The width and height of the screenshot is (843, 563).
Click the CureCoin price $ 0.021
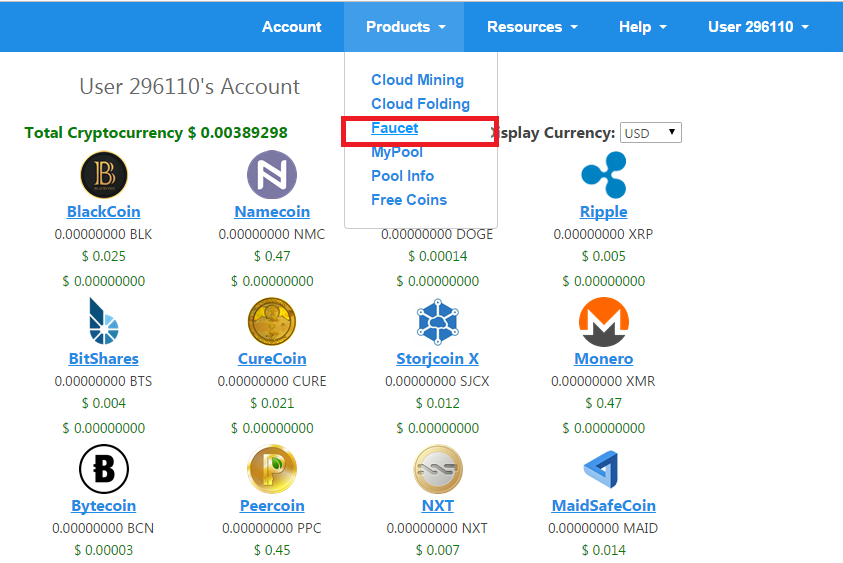[x=272, y=403]
